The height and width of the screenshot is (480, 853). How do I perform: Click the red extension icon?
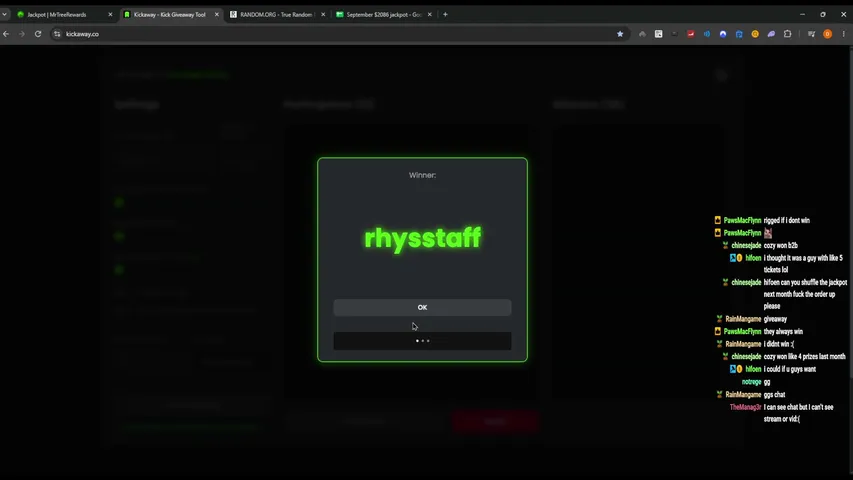tap(690, 34)
